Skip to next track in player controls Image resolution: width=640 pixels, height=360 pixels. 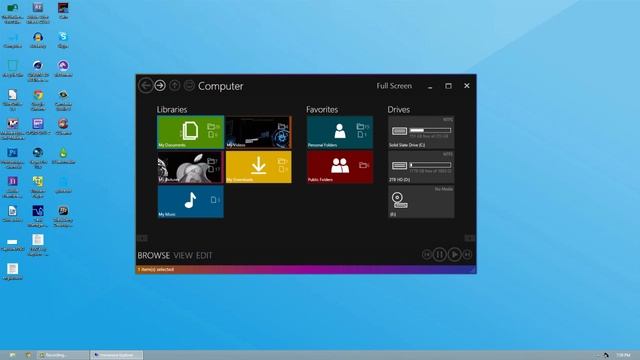point(467,255)
